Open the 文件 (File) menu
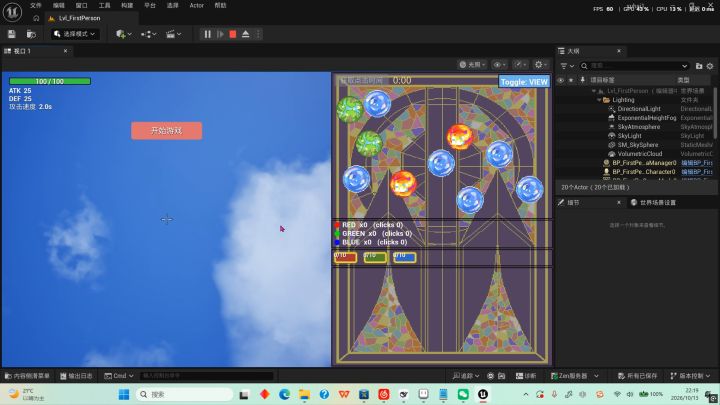The height and width of the screenshot is (405, 720). click(x=35, y=6)
